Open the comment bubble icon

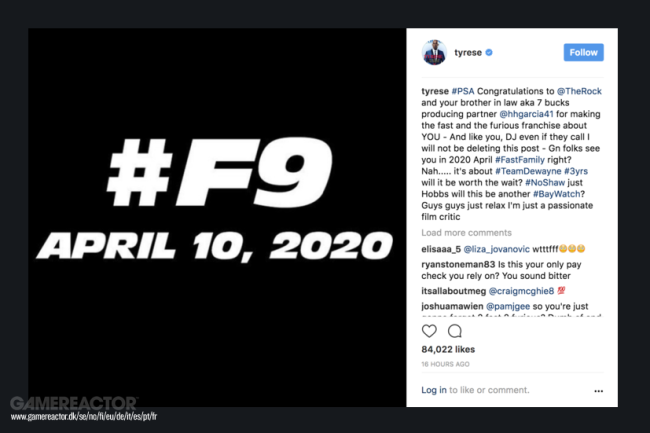coord(455,331)
